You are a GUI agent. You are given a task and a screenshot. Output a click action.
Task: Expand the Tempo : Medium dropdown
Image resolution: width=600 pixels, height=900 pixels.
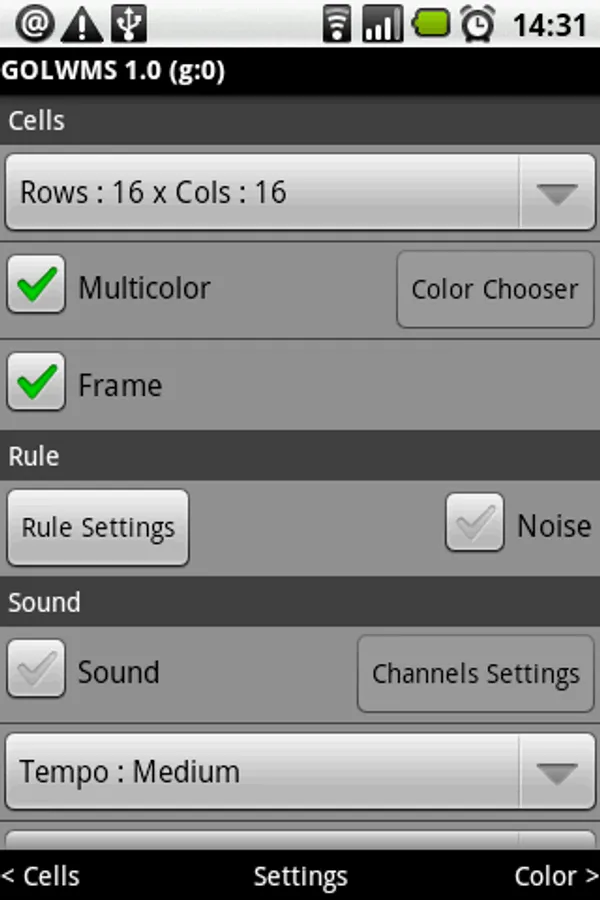[x=300, y=772]
